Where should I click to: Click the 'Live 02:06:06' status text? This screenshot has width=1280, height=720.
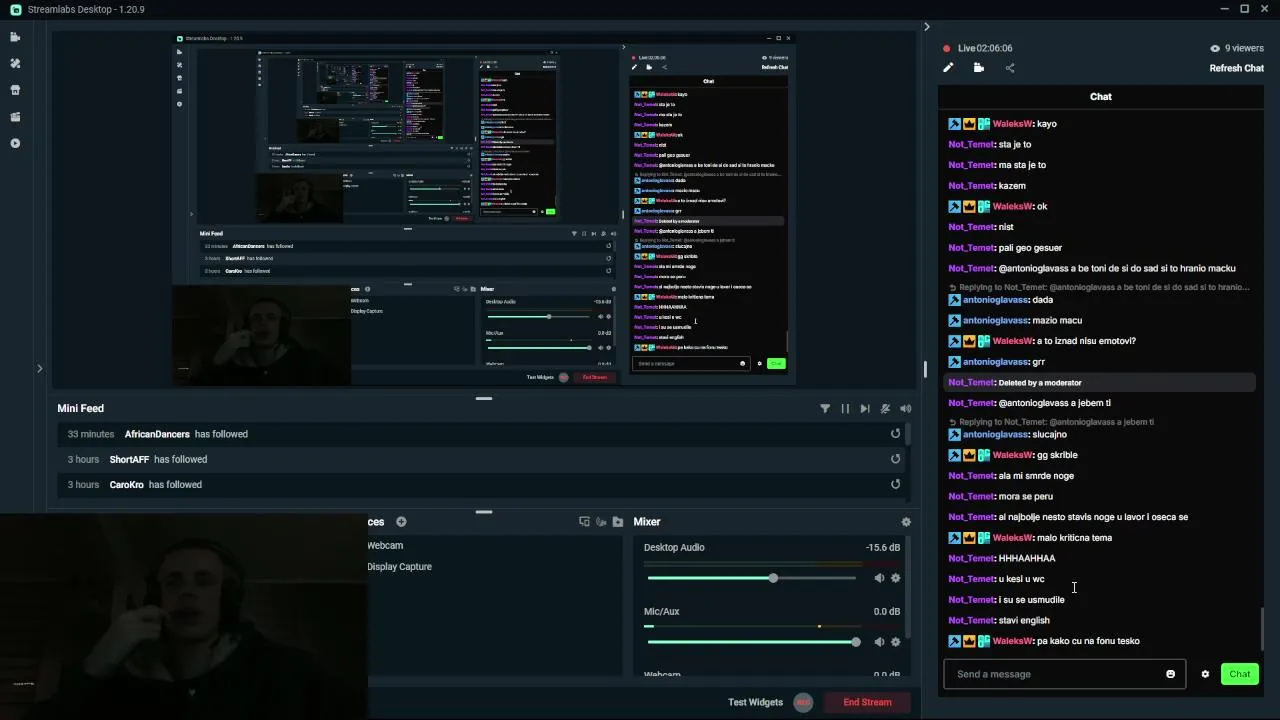click(985, 48)
